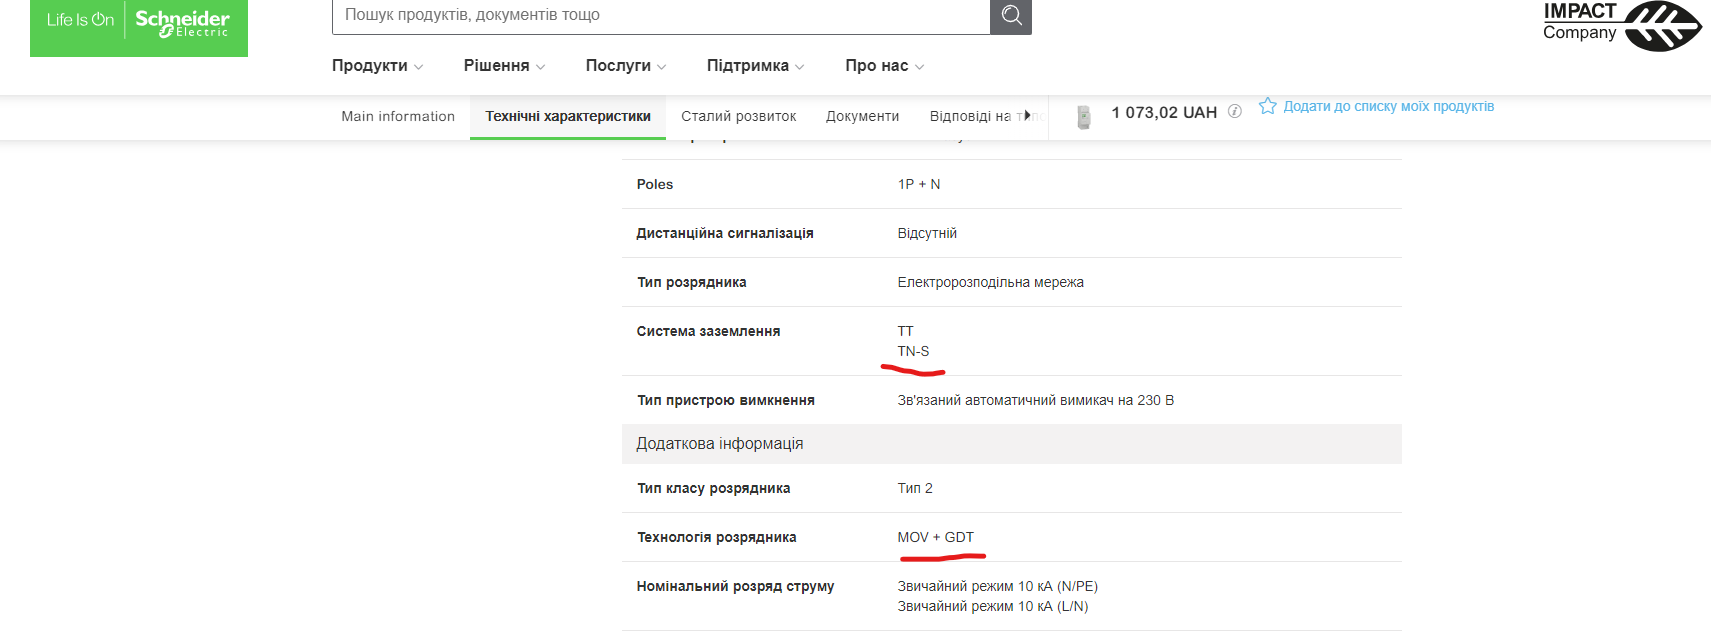Click the Тип пристрою вимкнення label
The width and height of the screenshot is (1711, 639).
[726, 400]
